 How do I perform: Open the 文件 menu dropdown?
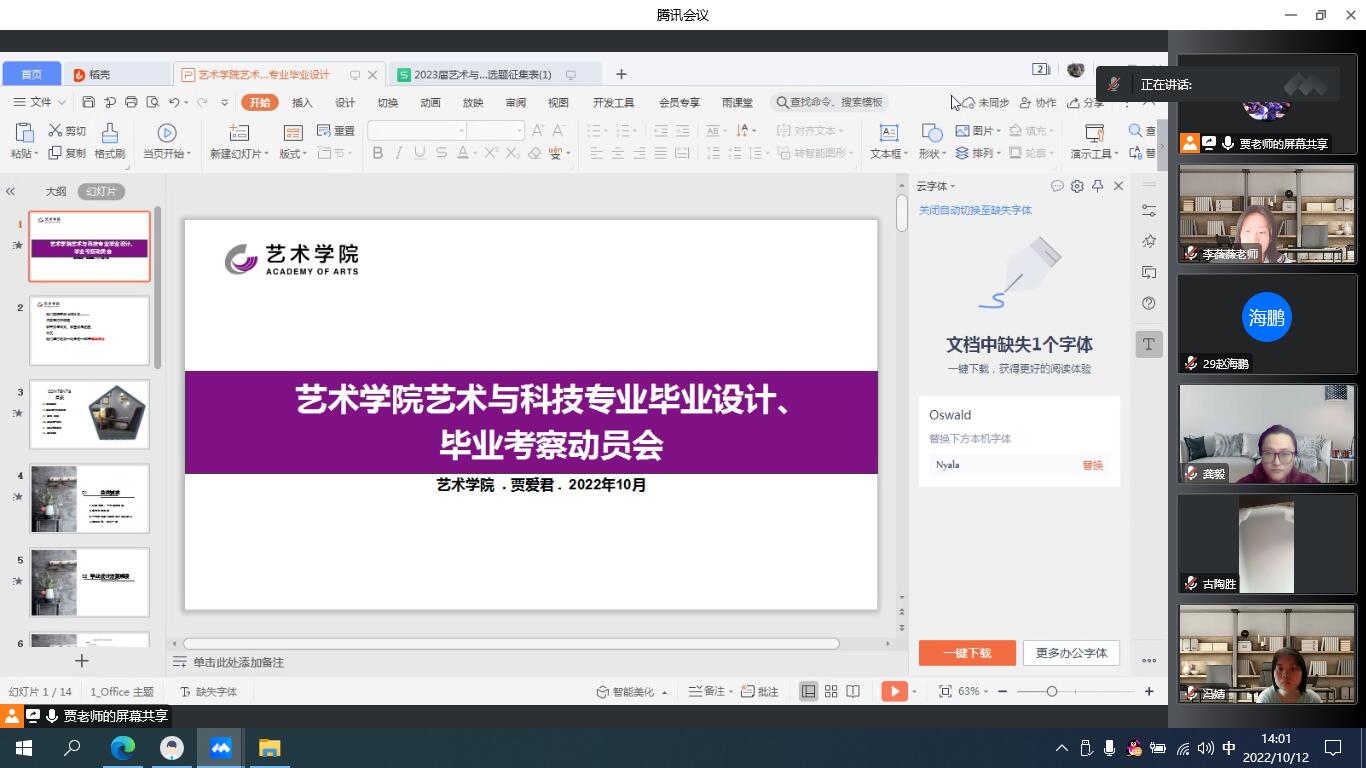pos(40,102)
